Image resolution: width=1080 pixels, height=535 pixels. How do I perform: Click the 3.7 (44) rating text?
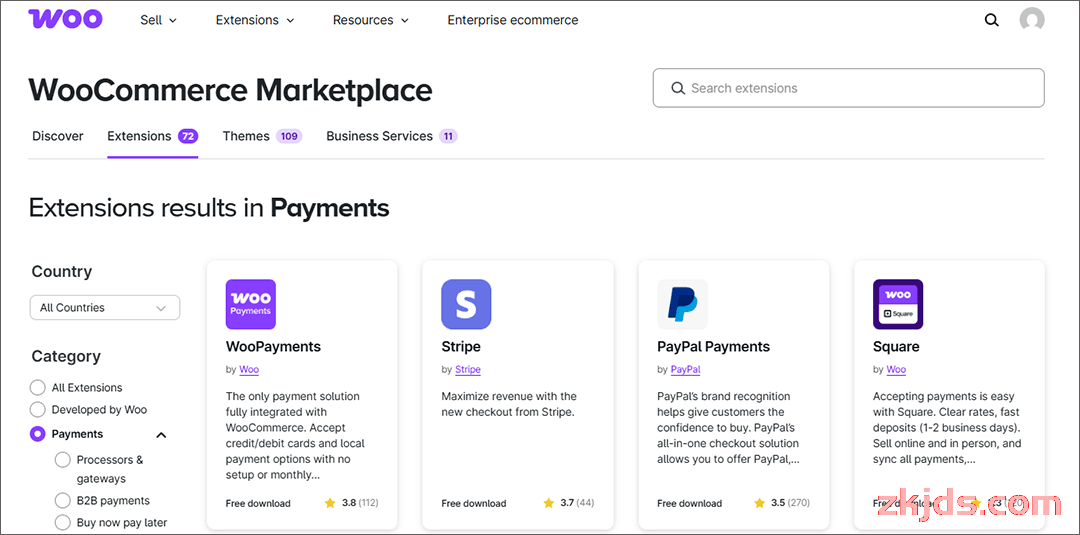pos(577,503)
